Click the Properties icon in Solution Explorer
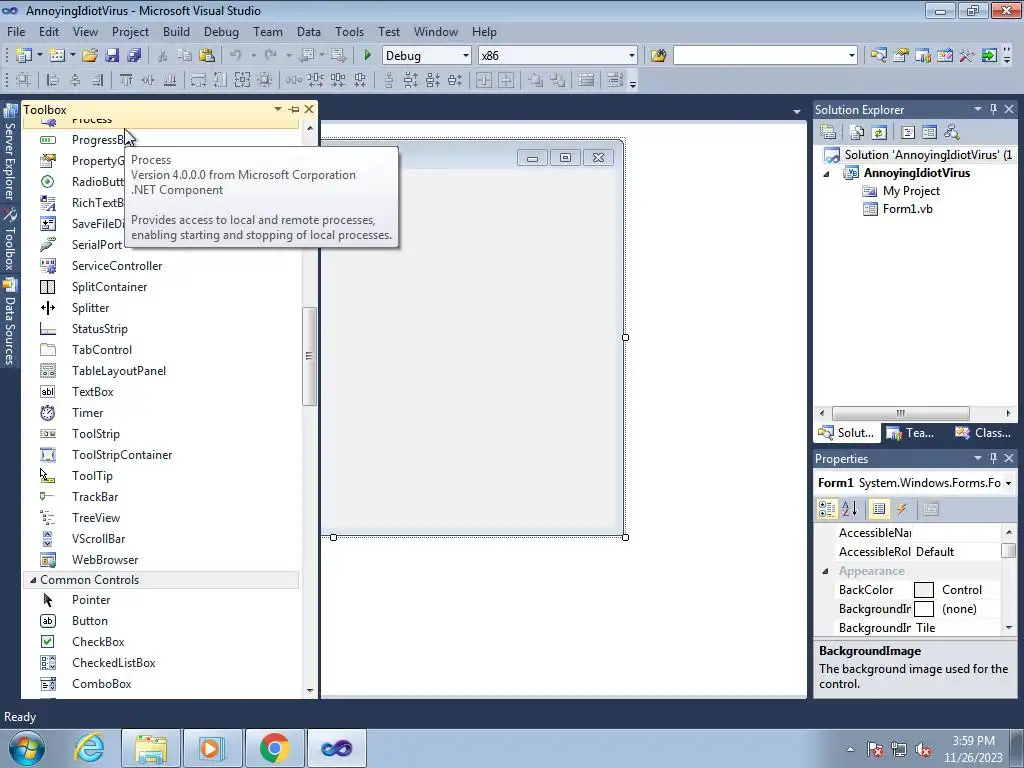 tap(828, 132)
